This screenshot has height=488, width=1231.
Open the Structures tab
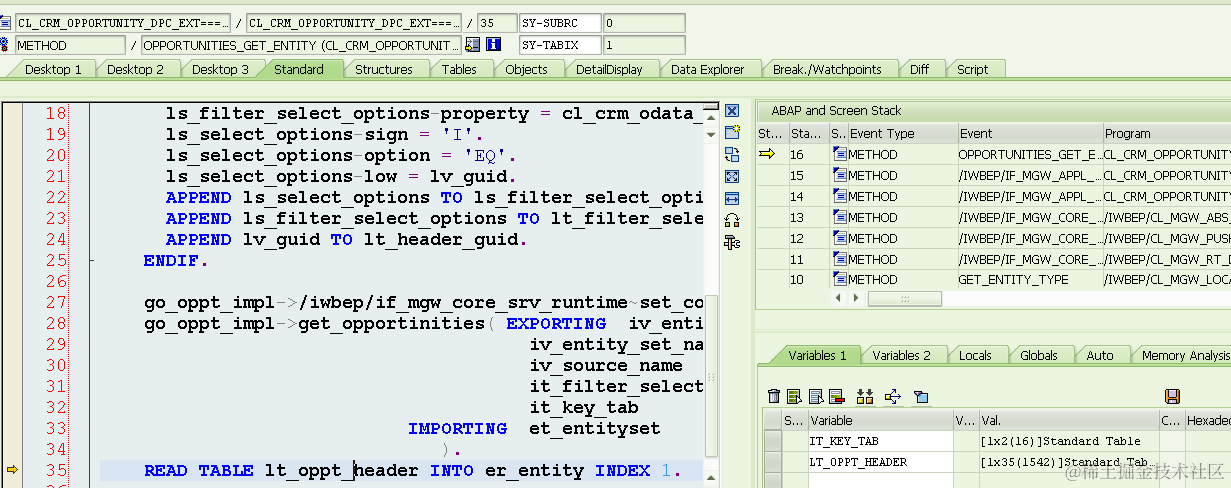point(384,69)
